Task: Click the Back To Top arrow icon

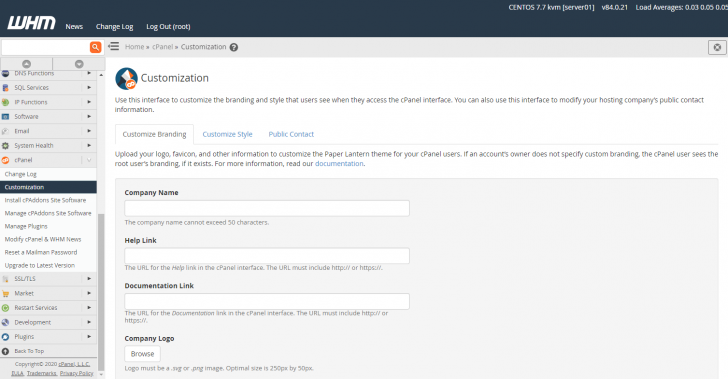Action: (x=6, y=351)
